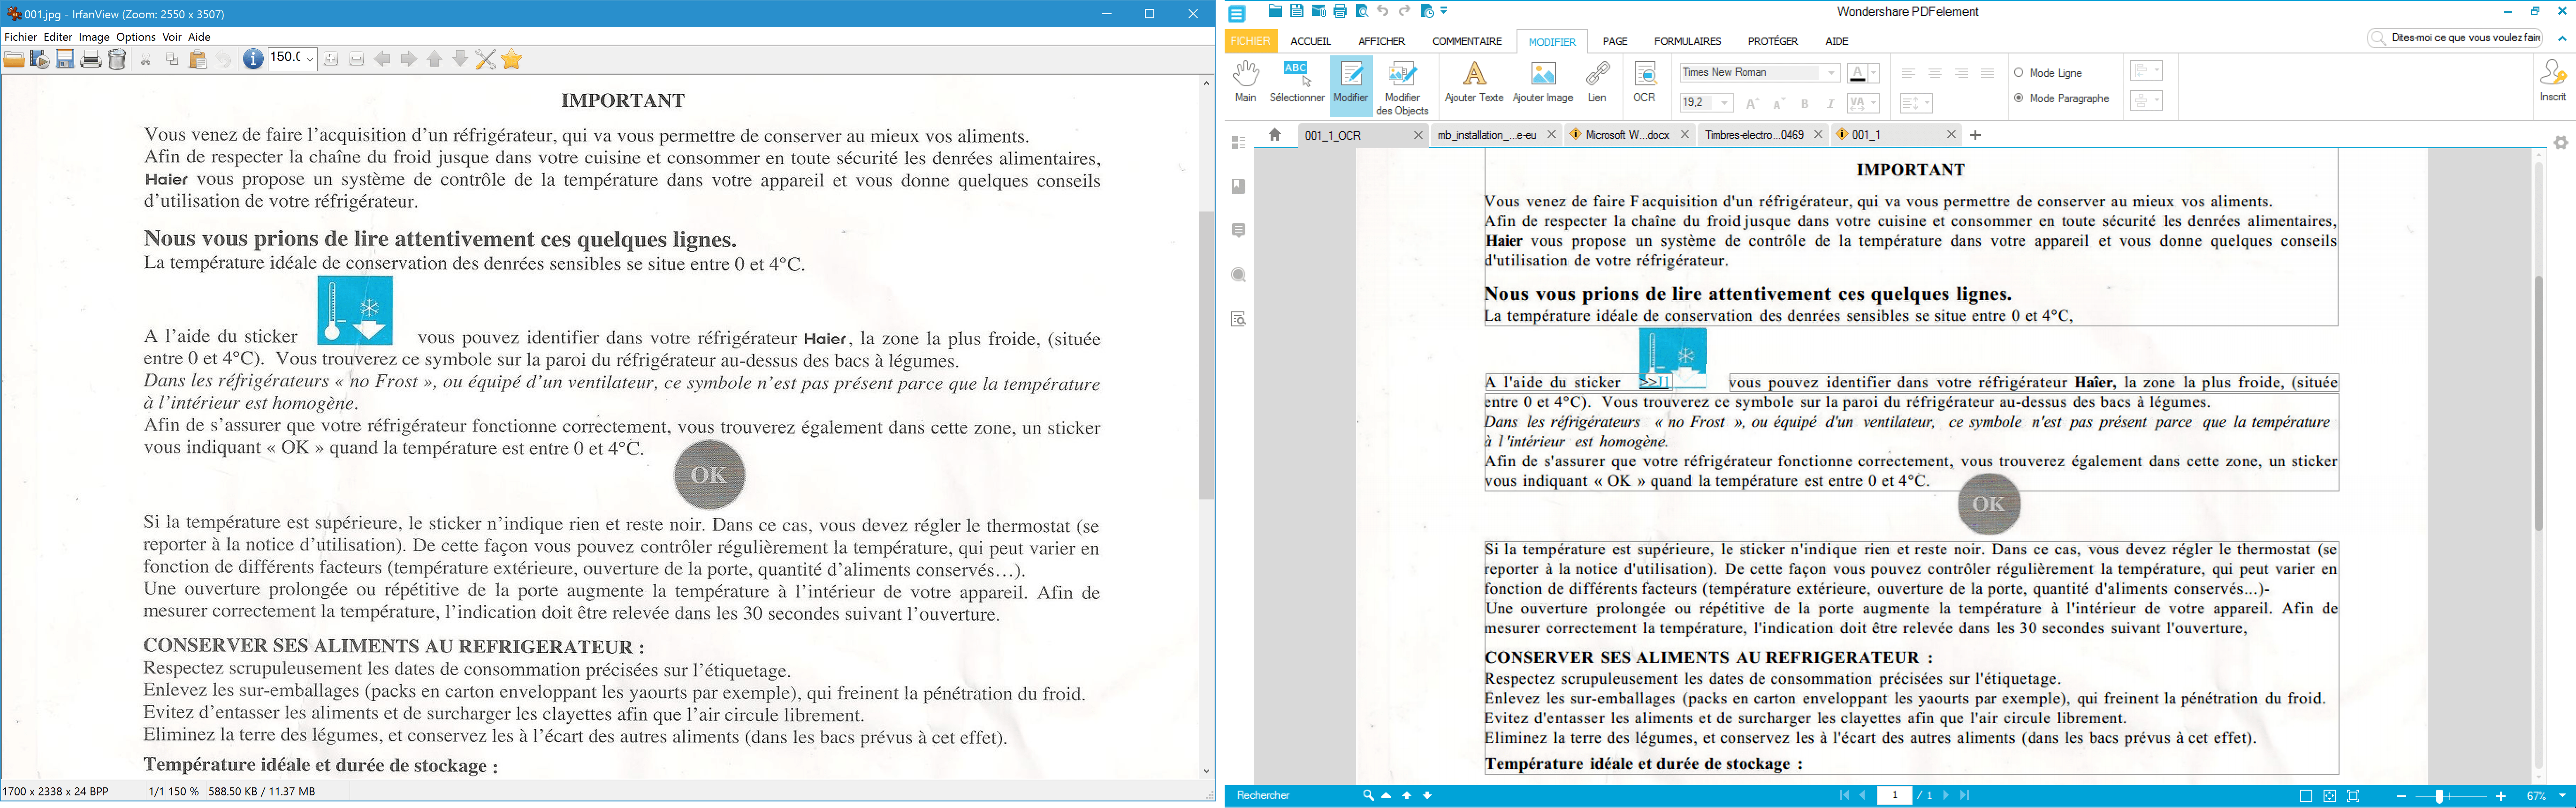Click the zoom in plus icon in IrfanView
Viewport: 2576px width, 808px height.
(x=331, y=60)
